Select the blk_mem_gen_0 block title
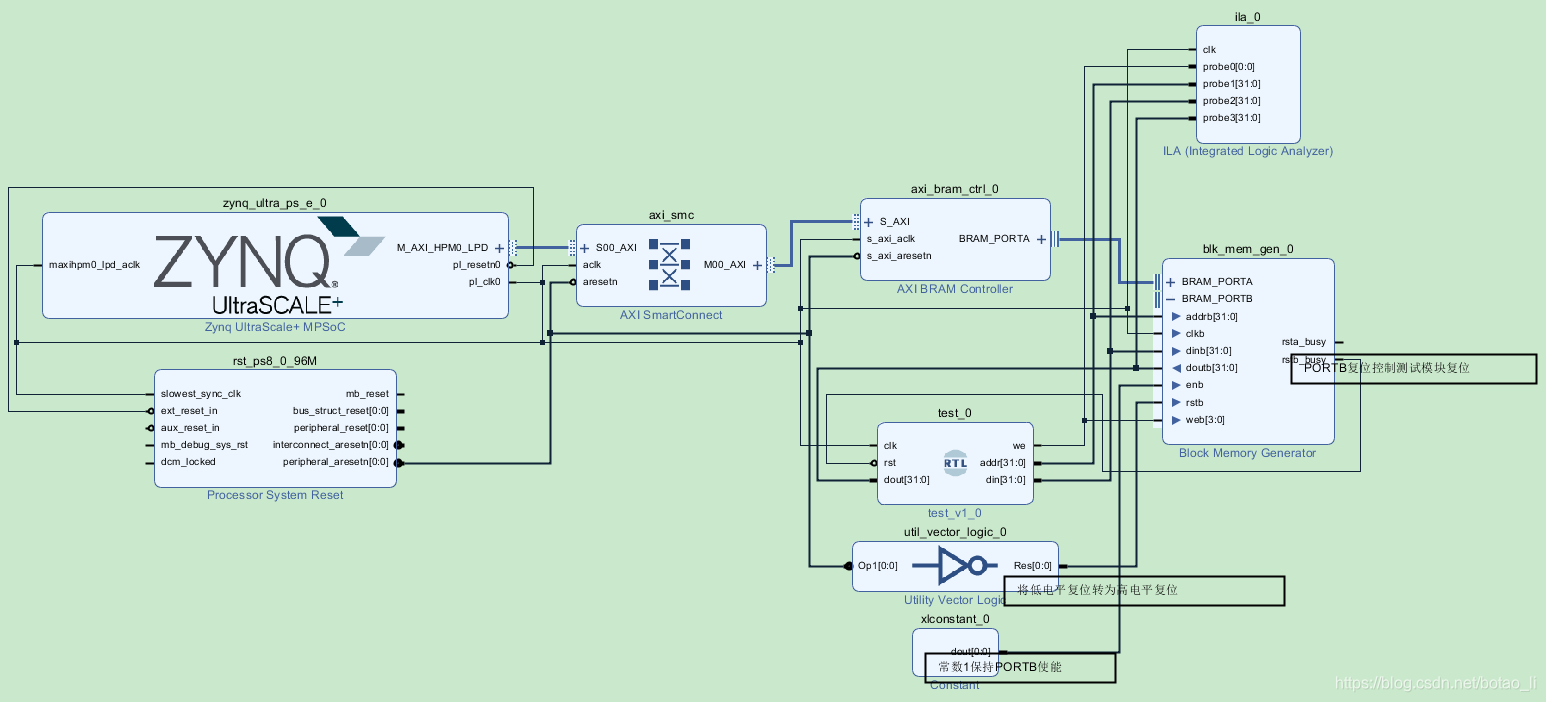The image size is (1546, 702). coord(1248,249)
